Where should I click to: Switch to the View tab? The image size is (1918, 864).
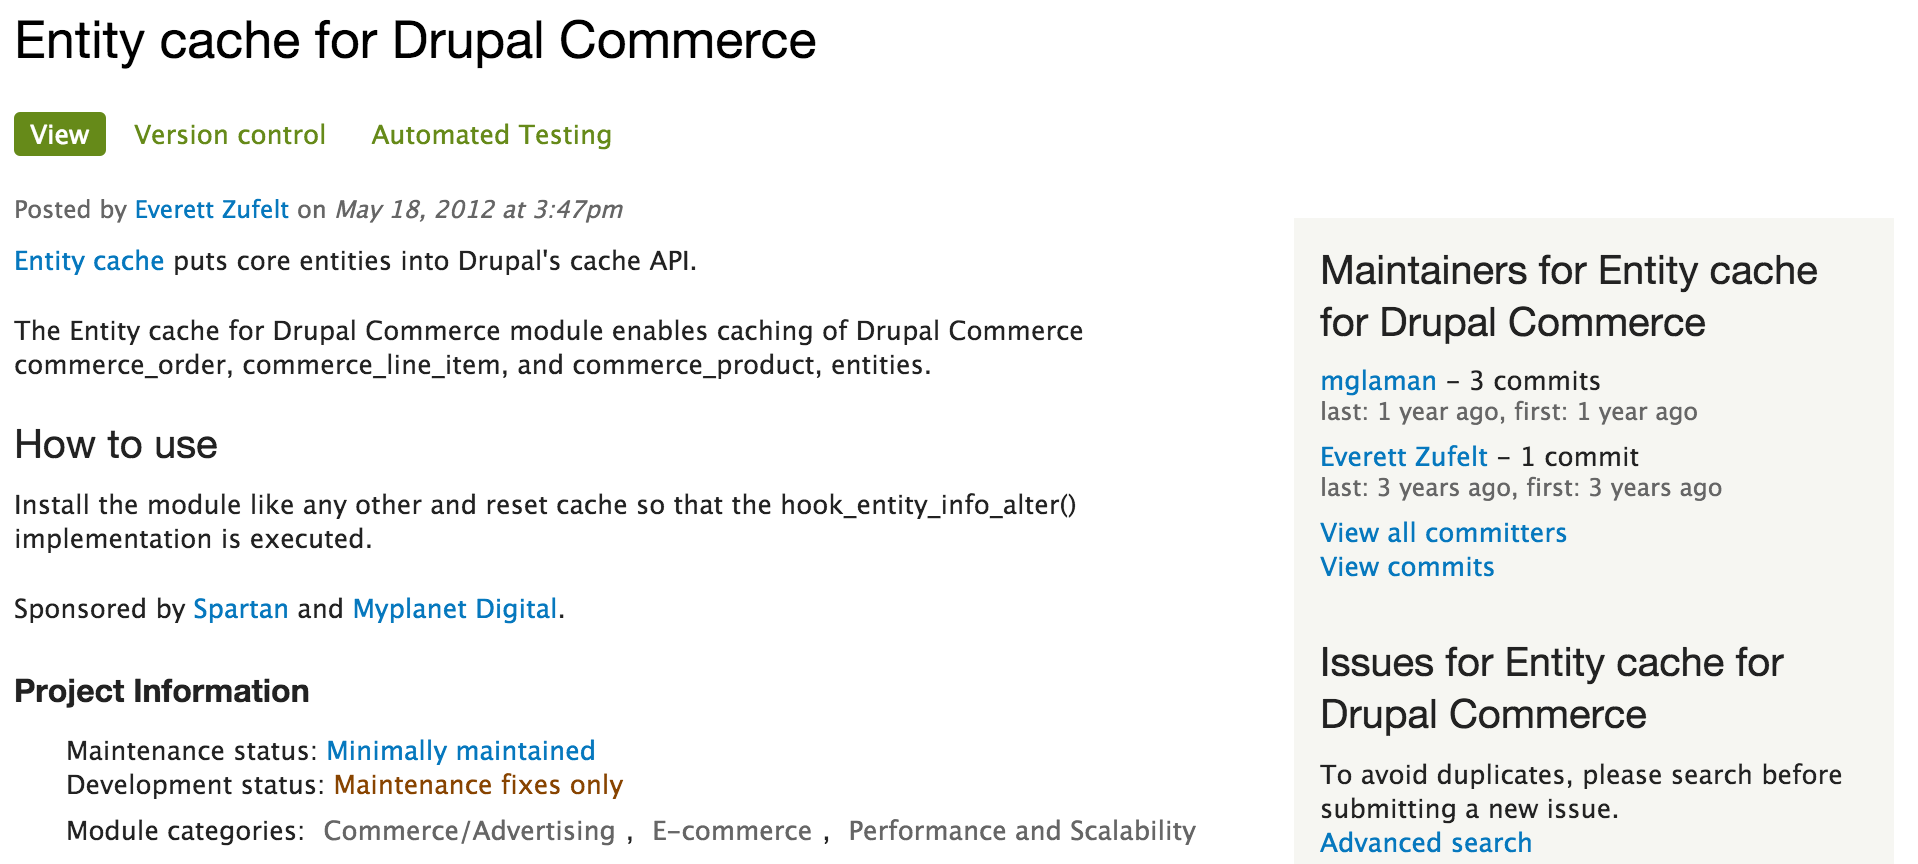point(60,135)
